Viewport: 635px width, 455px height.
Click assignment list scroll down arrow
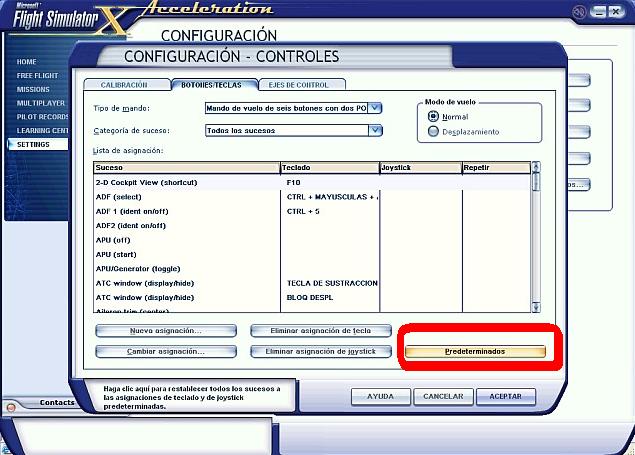[x=536, y=308]
